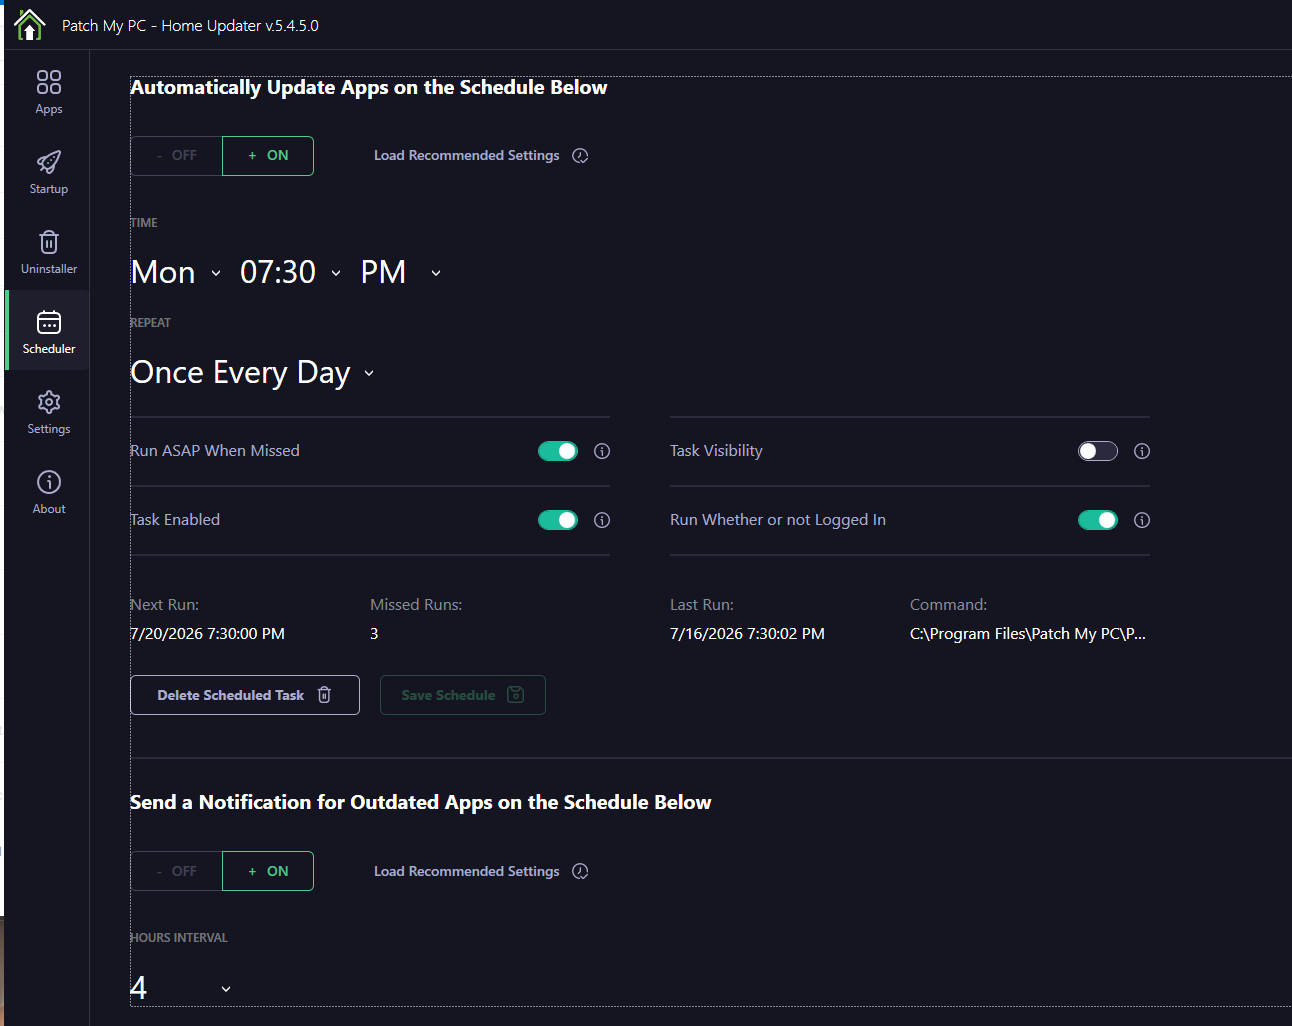
Task: Toggle Run Whether or not Logged In switch
Action: pos(1098,520)
